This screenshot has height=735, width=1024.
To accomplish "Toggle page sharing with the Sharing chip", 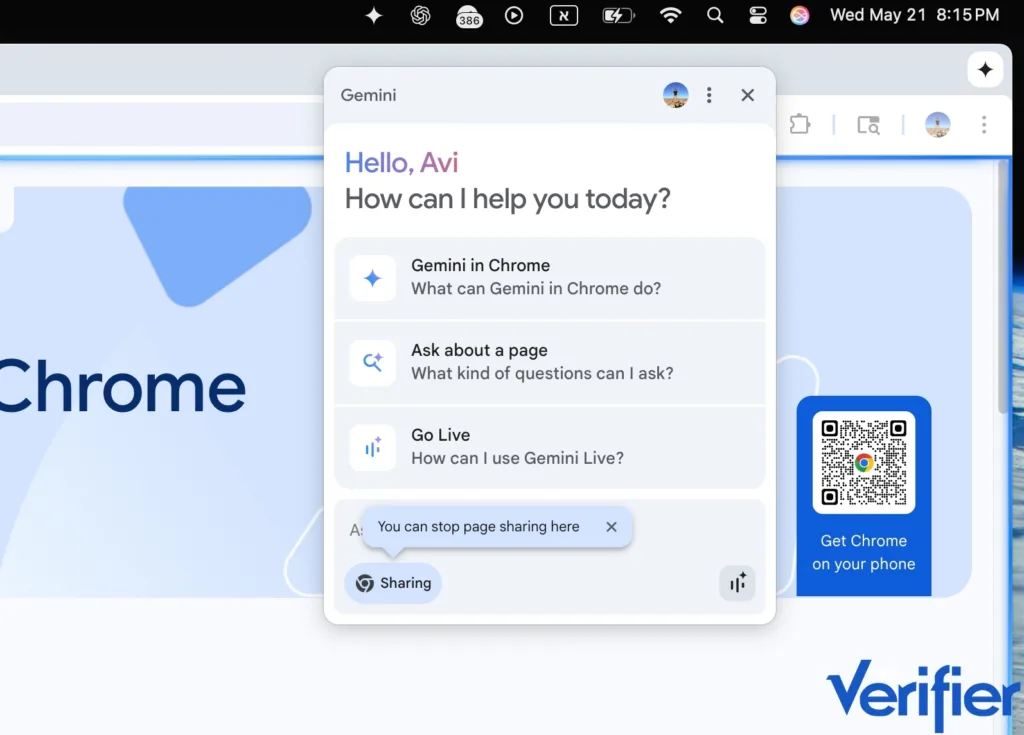I will click(x=393, y=583).
